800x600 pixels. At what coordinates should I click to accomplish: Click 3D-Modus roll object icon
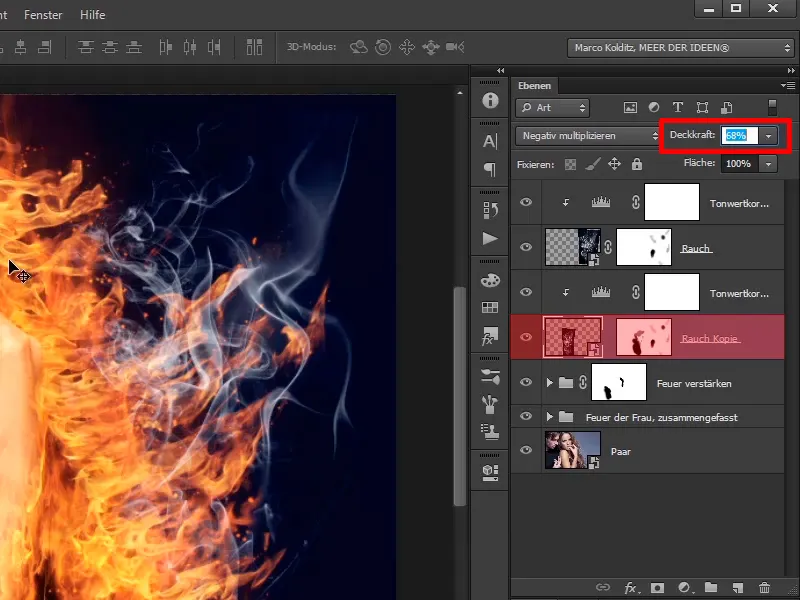pyautogui.click(x=383, y=47)
